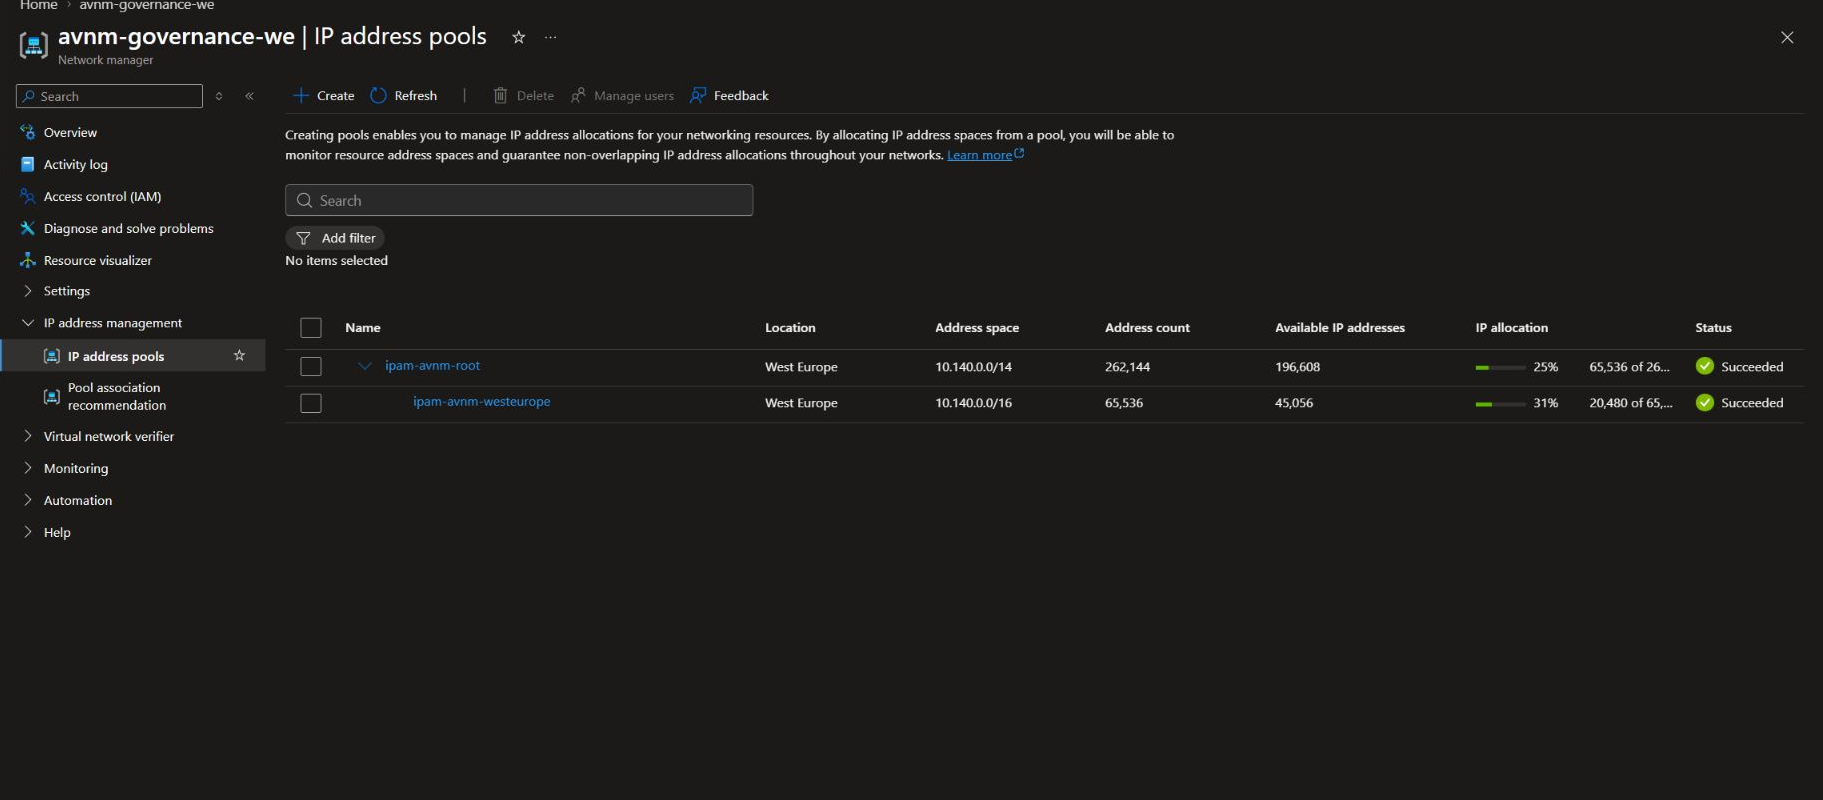Click the '20,480 of 65,...' allocation text
Screen dimensions: 1823x800
[1631, 403]
